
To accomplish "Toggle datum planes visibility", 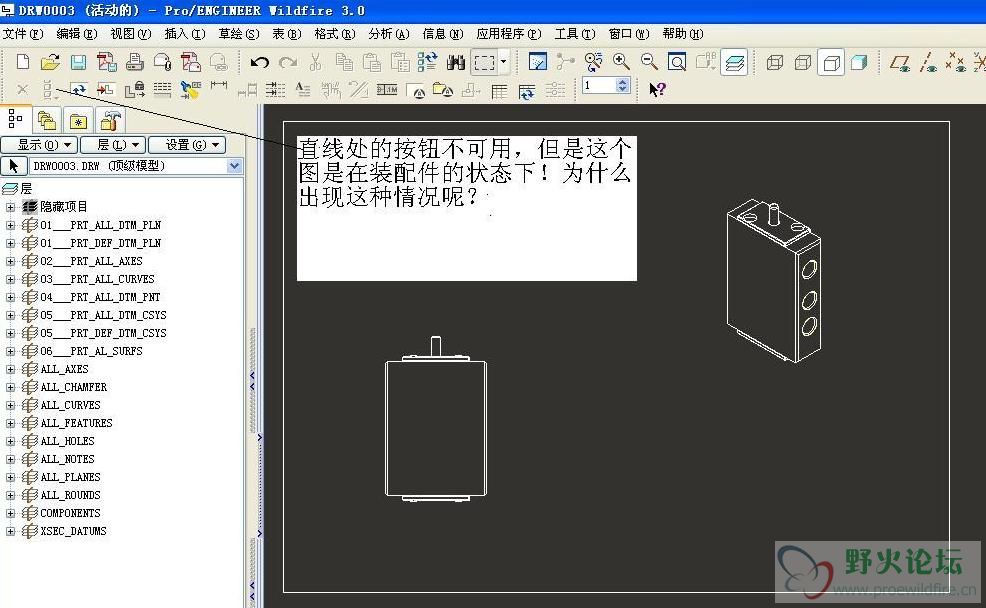I will pyautogui.click(x=900, y=62).
